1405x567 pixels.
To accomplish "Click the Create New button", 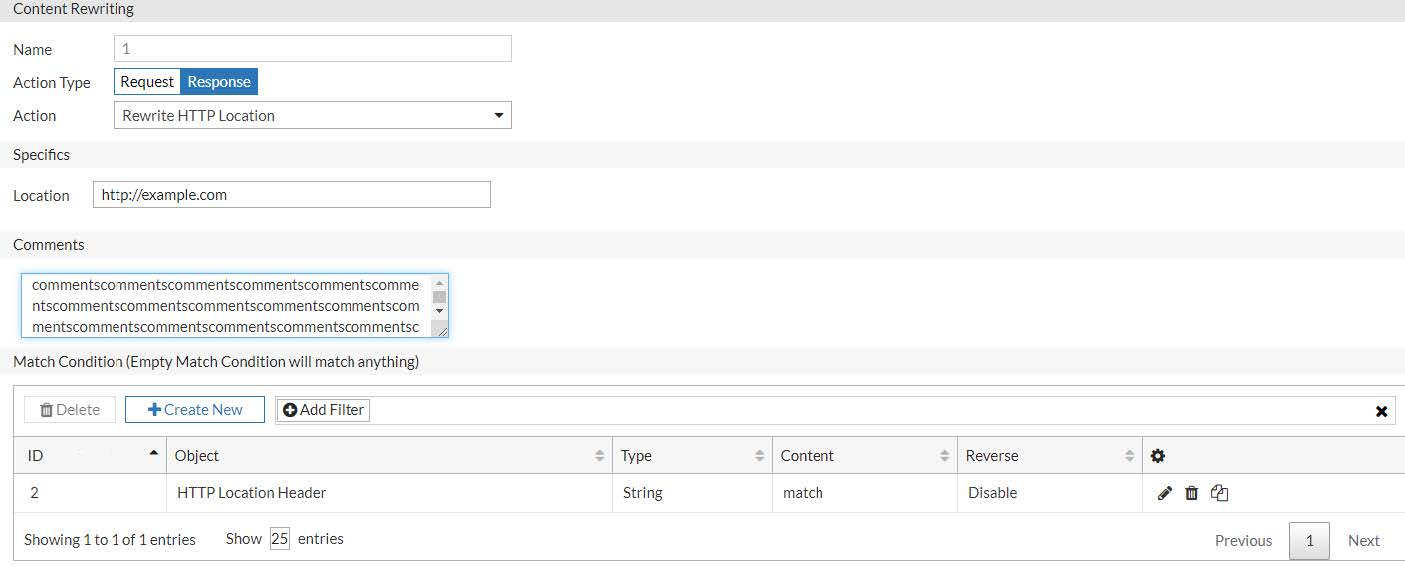I will coord(195,410).
